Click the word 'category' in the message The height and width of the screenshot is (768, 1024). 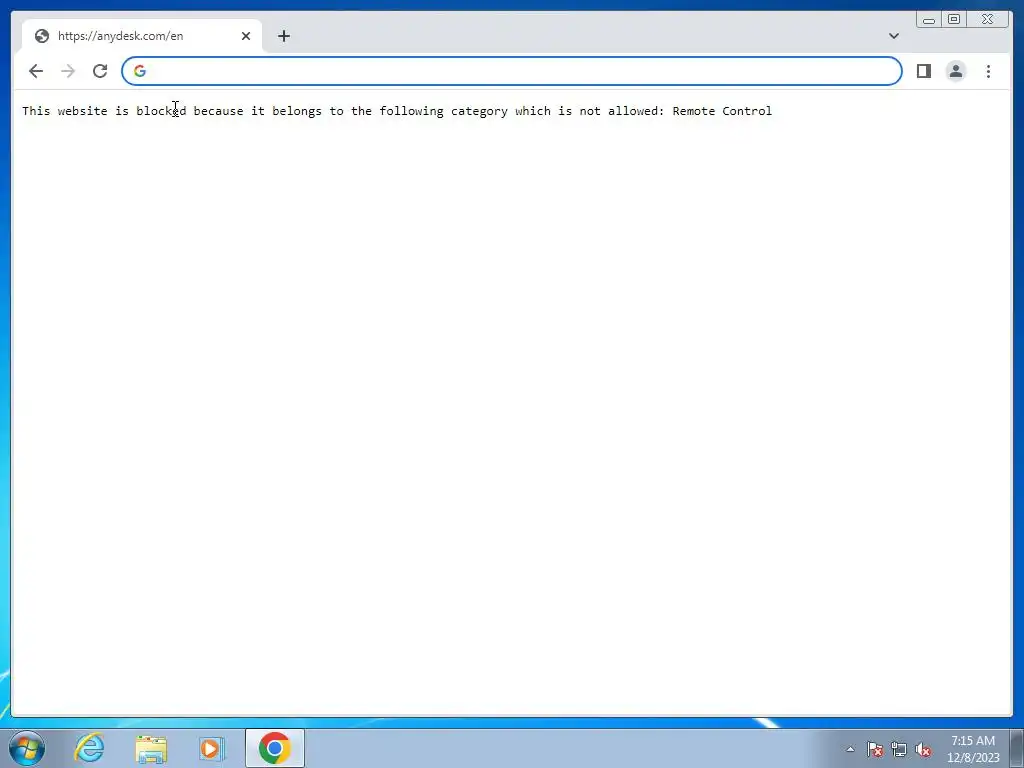click(x=479, y=112)
